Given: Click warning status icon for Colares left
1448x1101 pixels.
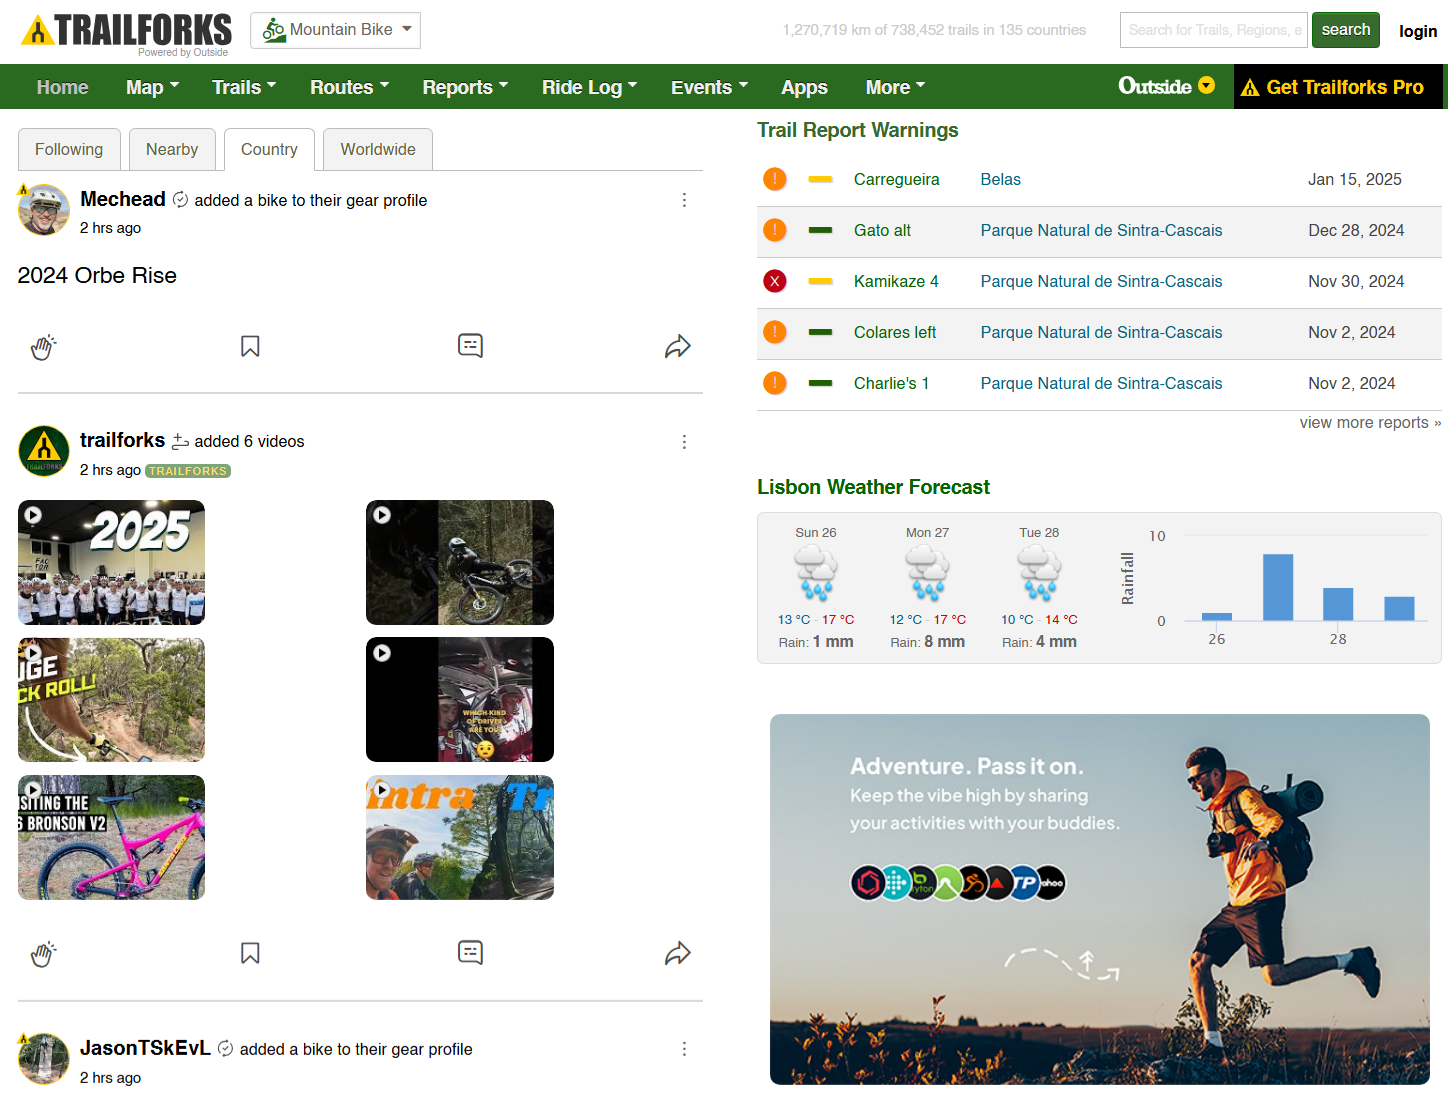Looking at the screenshot, I should [775, 332].
